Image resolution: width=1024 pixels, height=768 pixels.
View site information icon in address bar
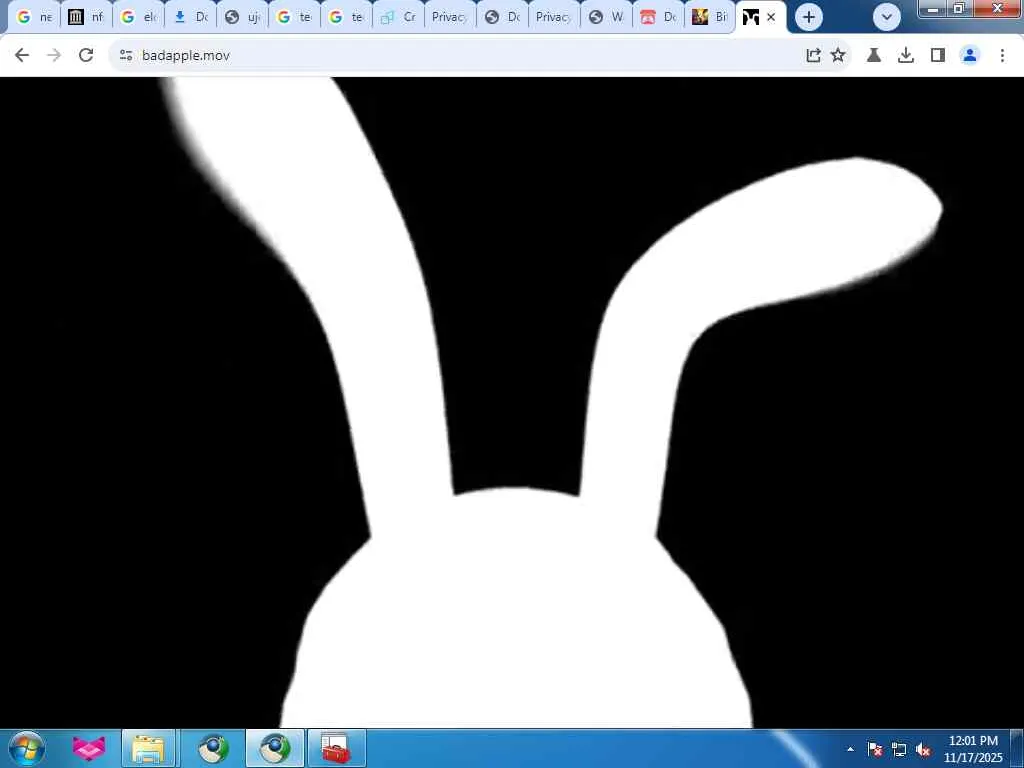(x=126, y=56)
